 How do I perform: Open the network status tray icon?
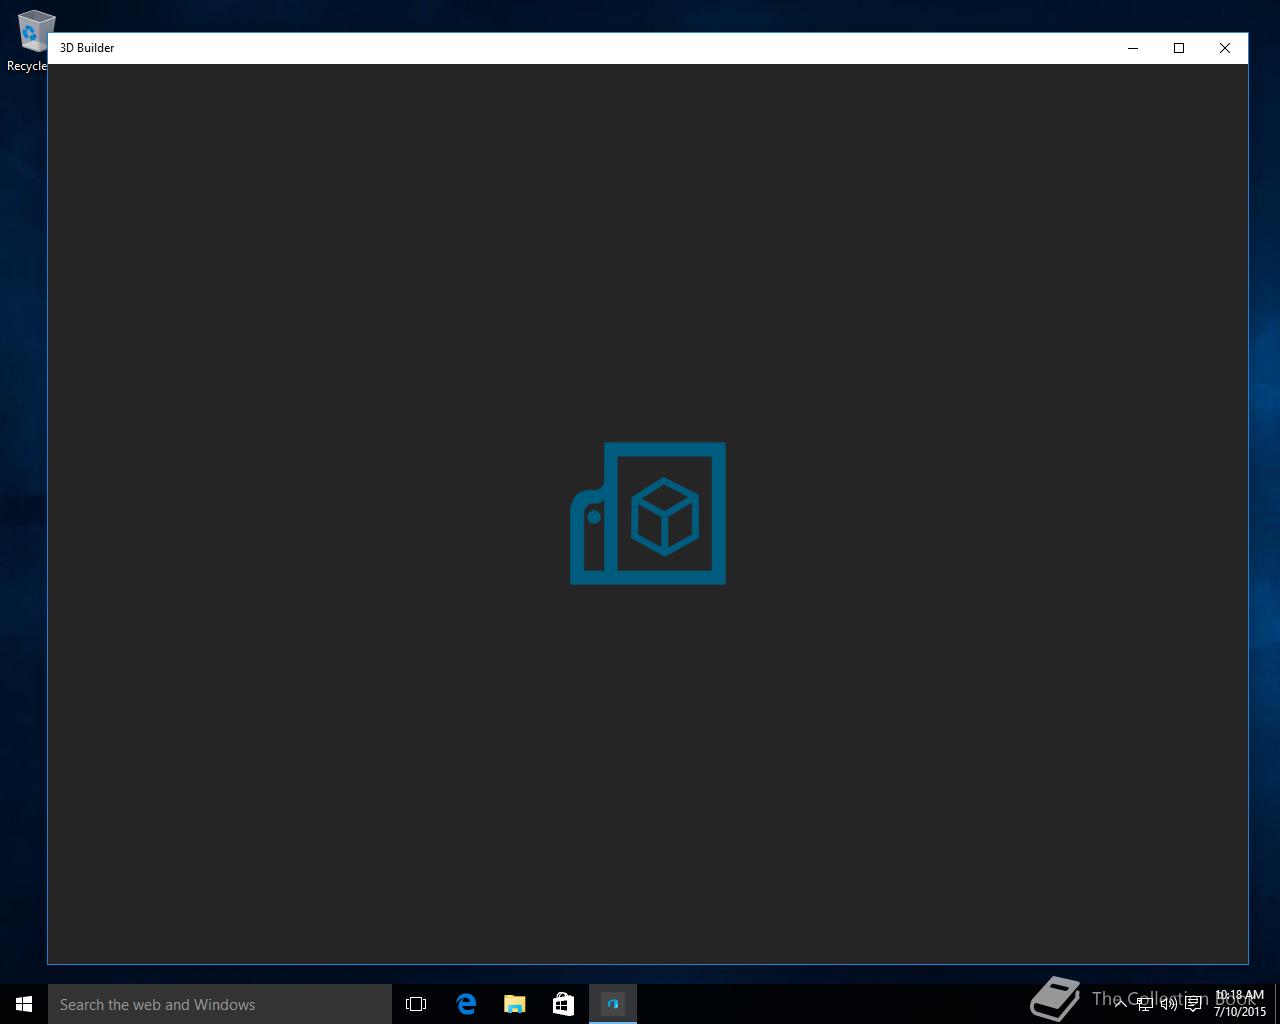point(1144,1004)
